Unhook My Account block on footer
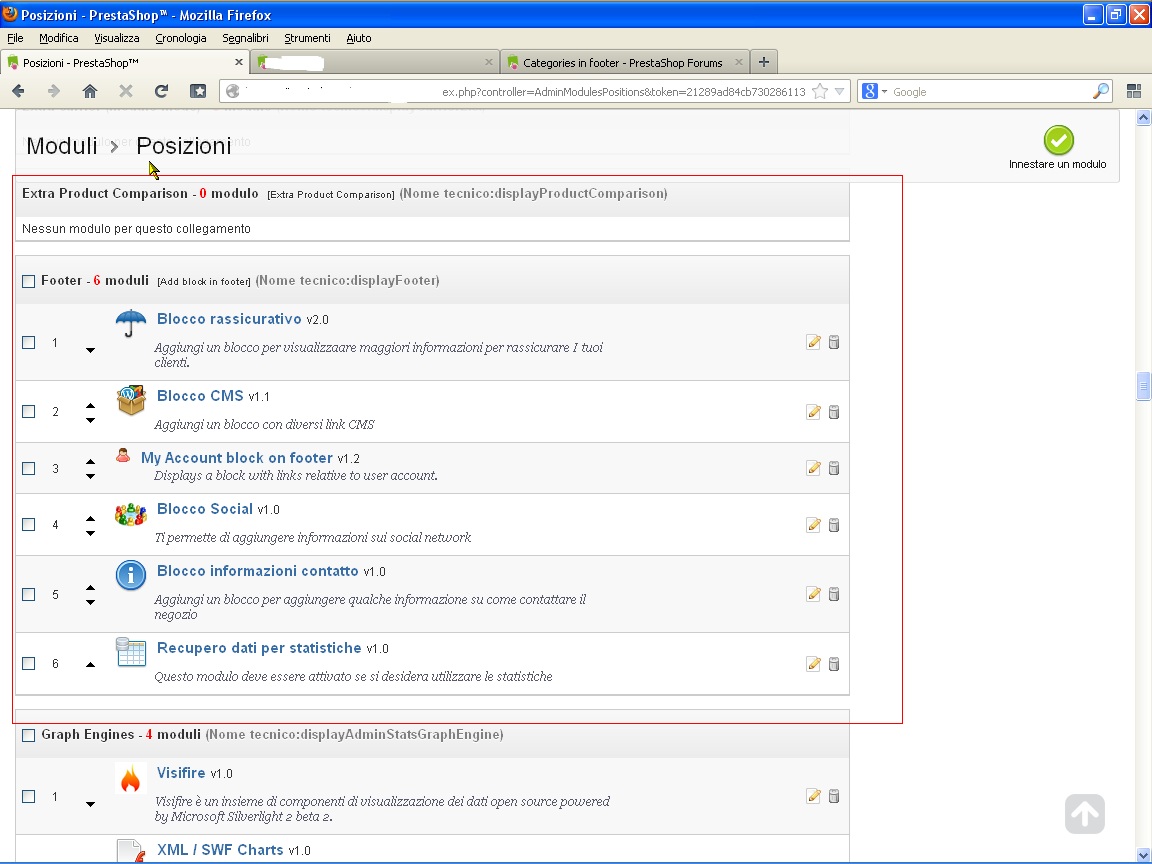1152x864 pixels. [x=834, y=468]
